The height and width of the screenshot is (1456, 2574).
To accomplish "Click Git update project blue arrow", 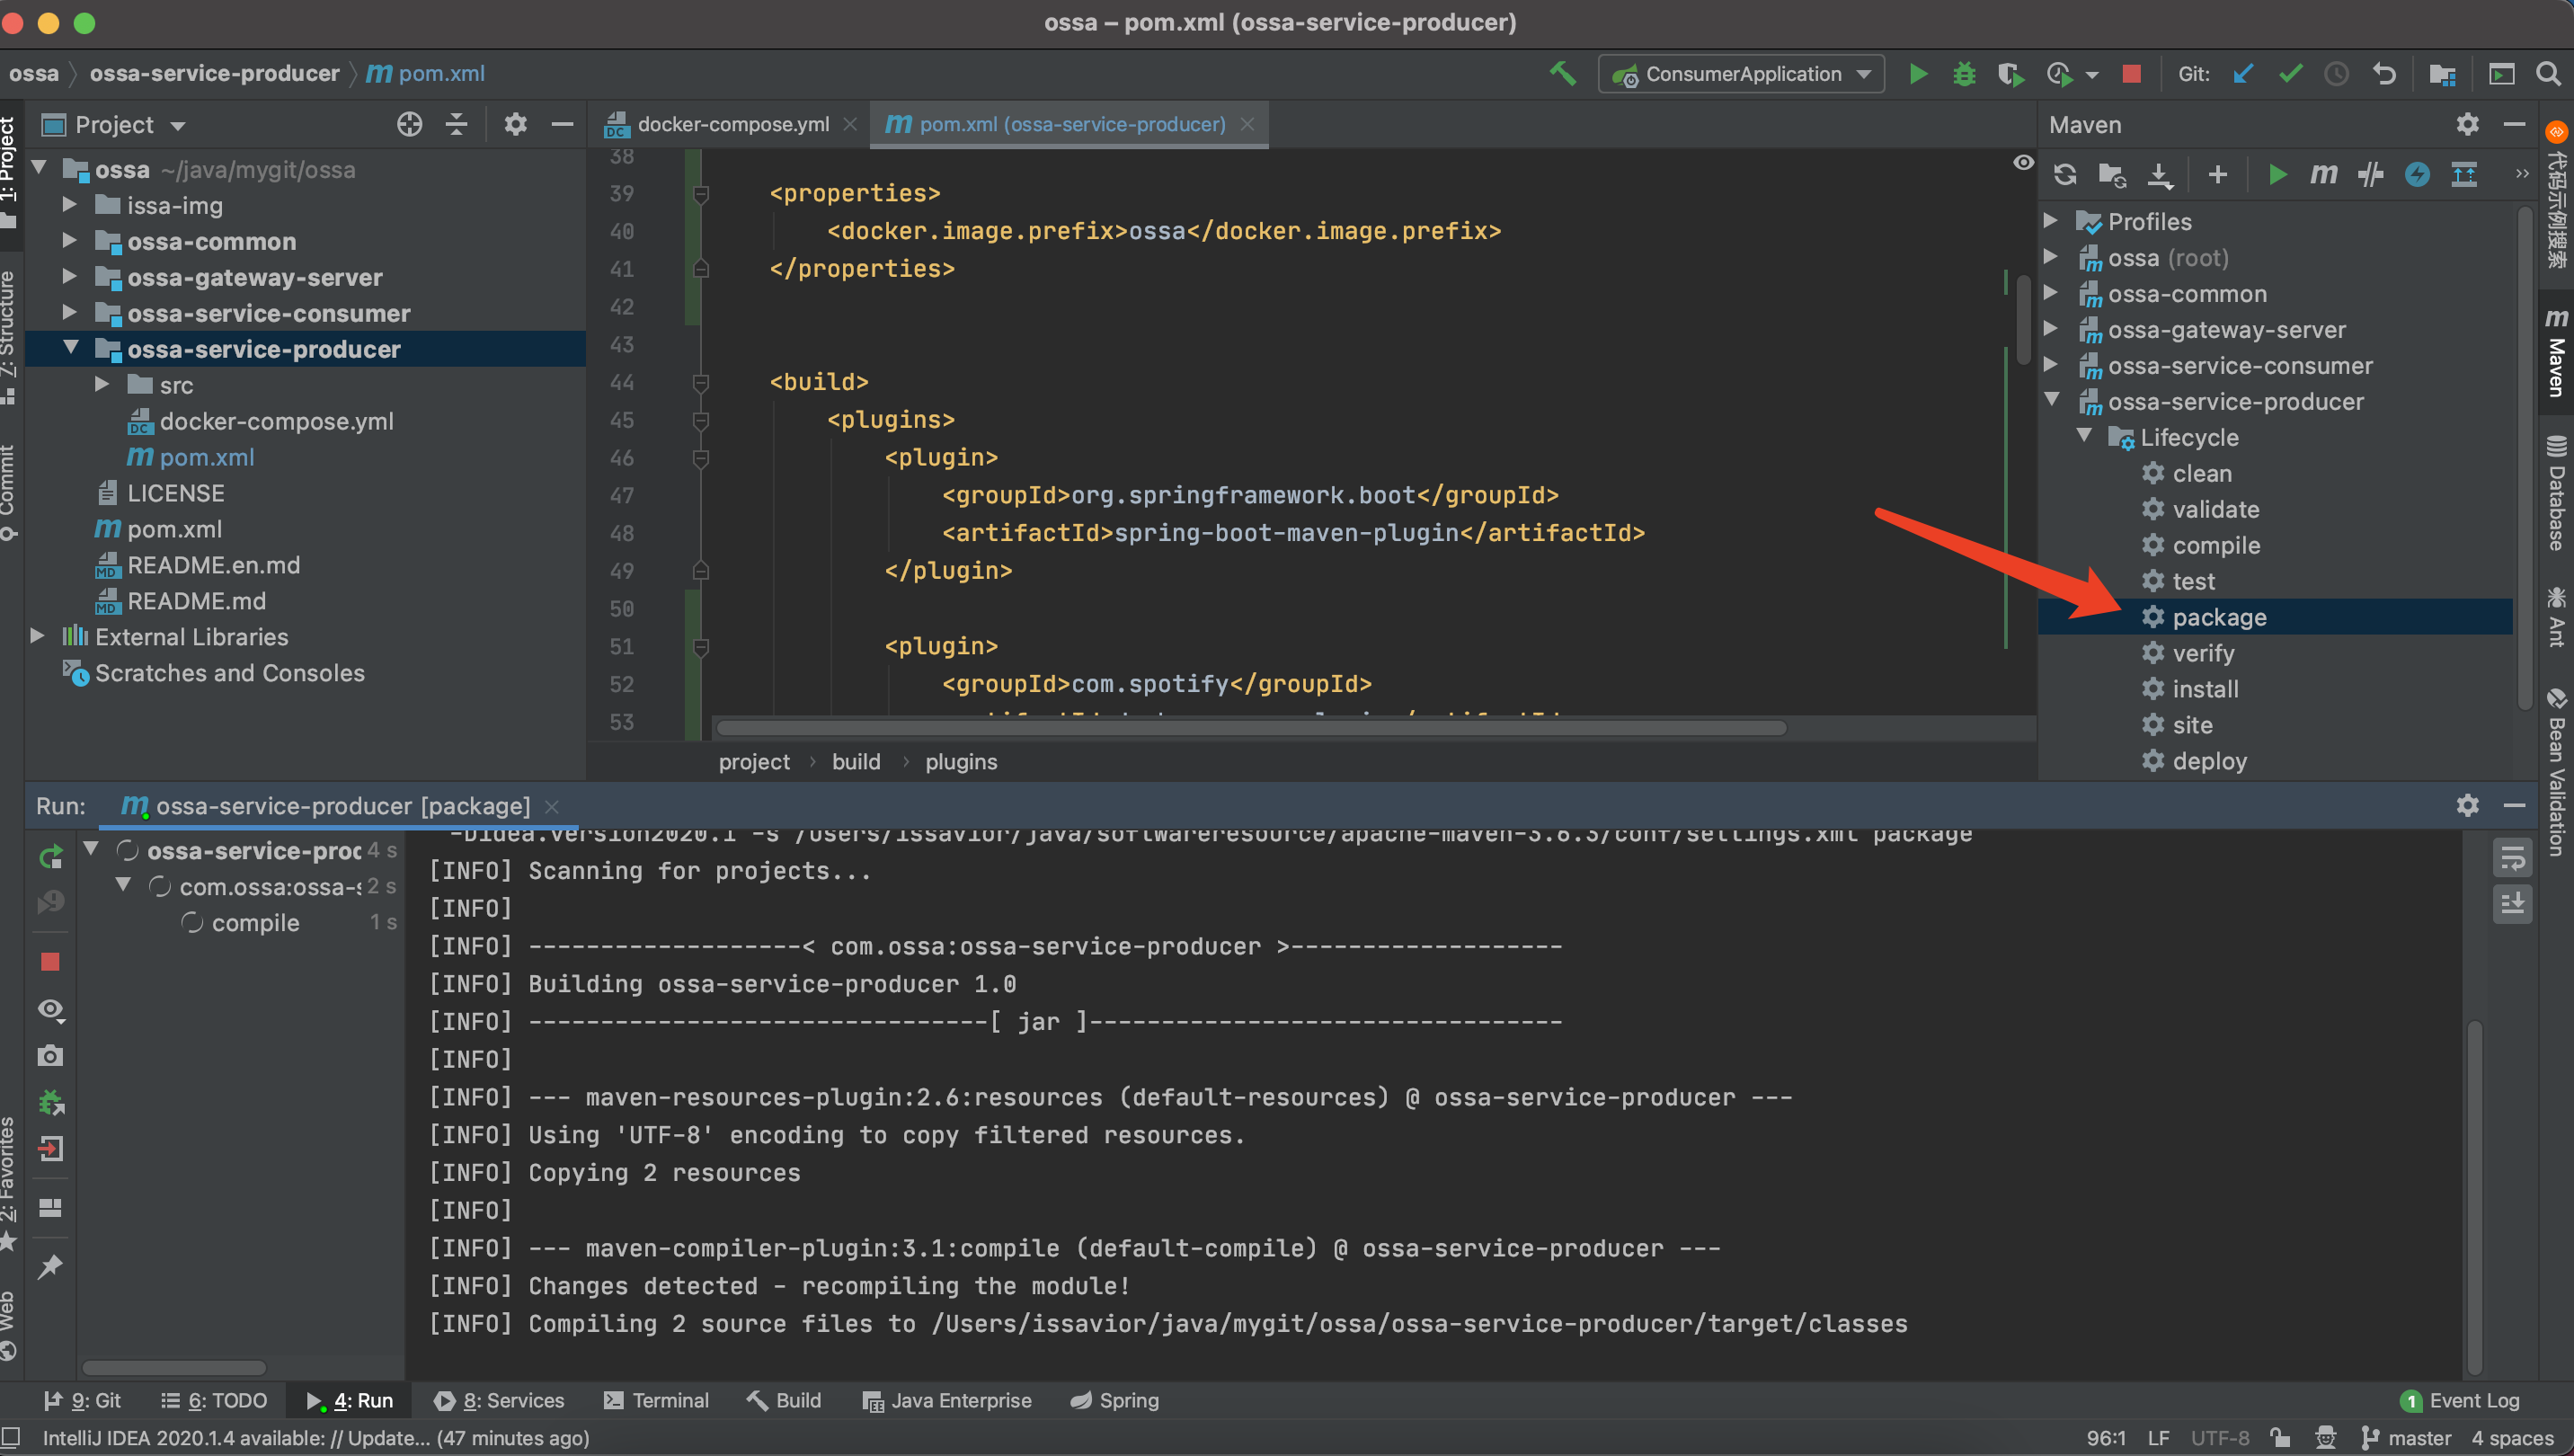I will [2243, 74].
